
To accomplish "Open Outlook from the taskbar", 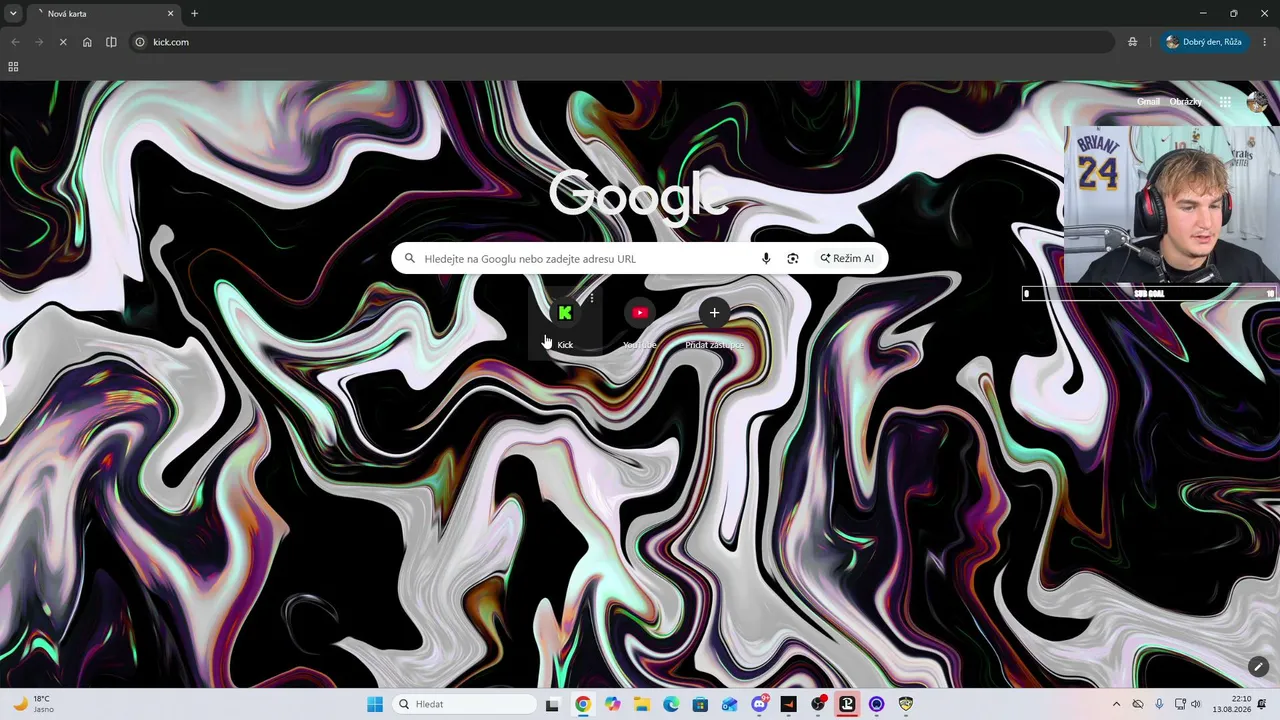I will pyautogui.click(x=730, y=704).
